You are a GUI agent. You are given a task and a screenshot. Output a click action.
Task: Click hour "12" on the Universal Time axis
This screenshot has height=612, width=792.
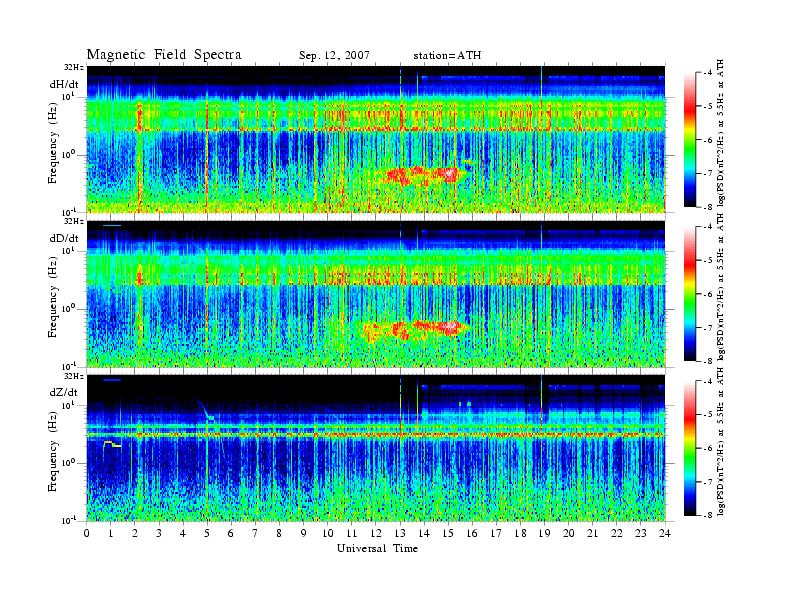click(x=376, y=534)
